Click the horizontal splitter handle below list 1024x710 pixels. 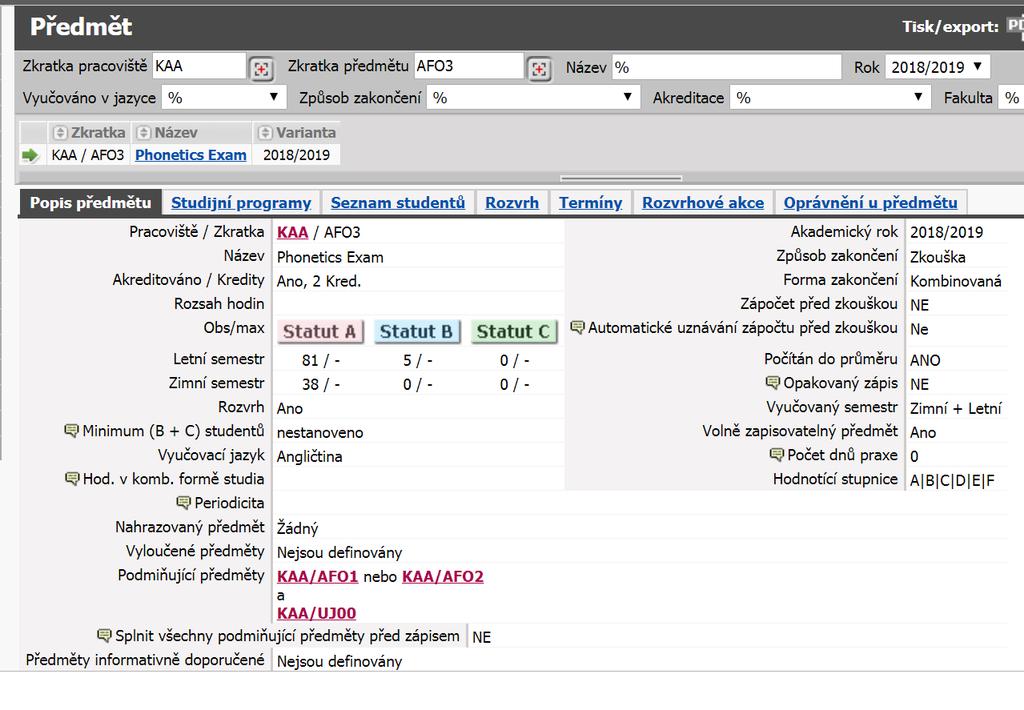(x=621, y=178)
